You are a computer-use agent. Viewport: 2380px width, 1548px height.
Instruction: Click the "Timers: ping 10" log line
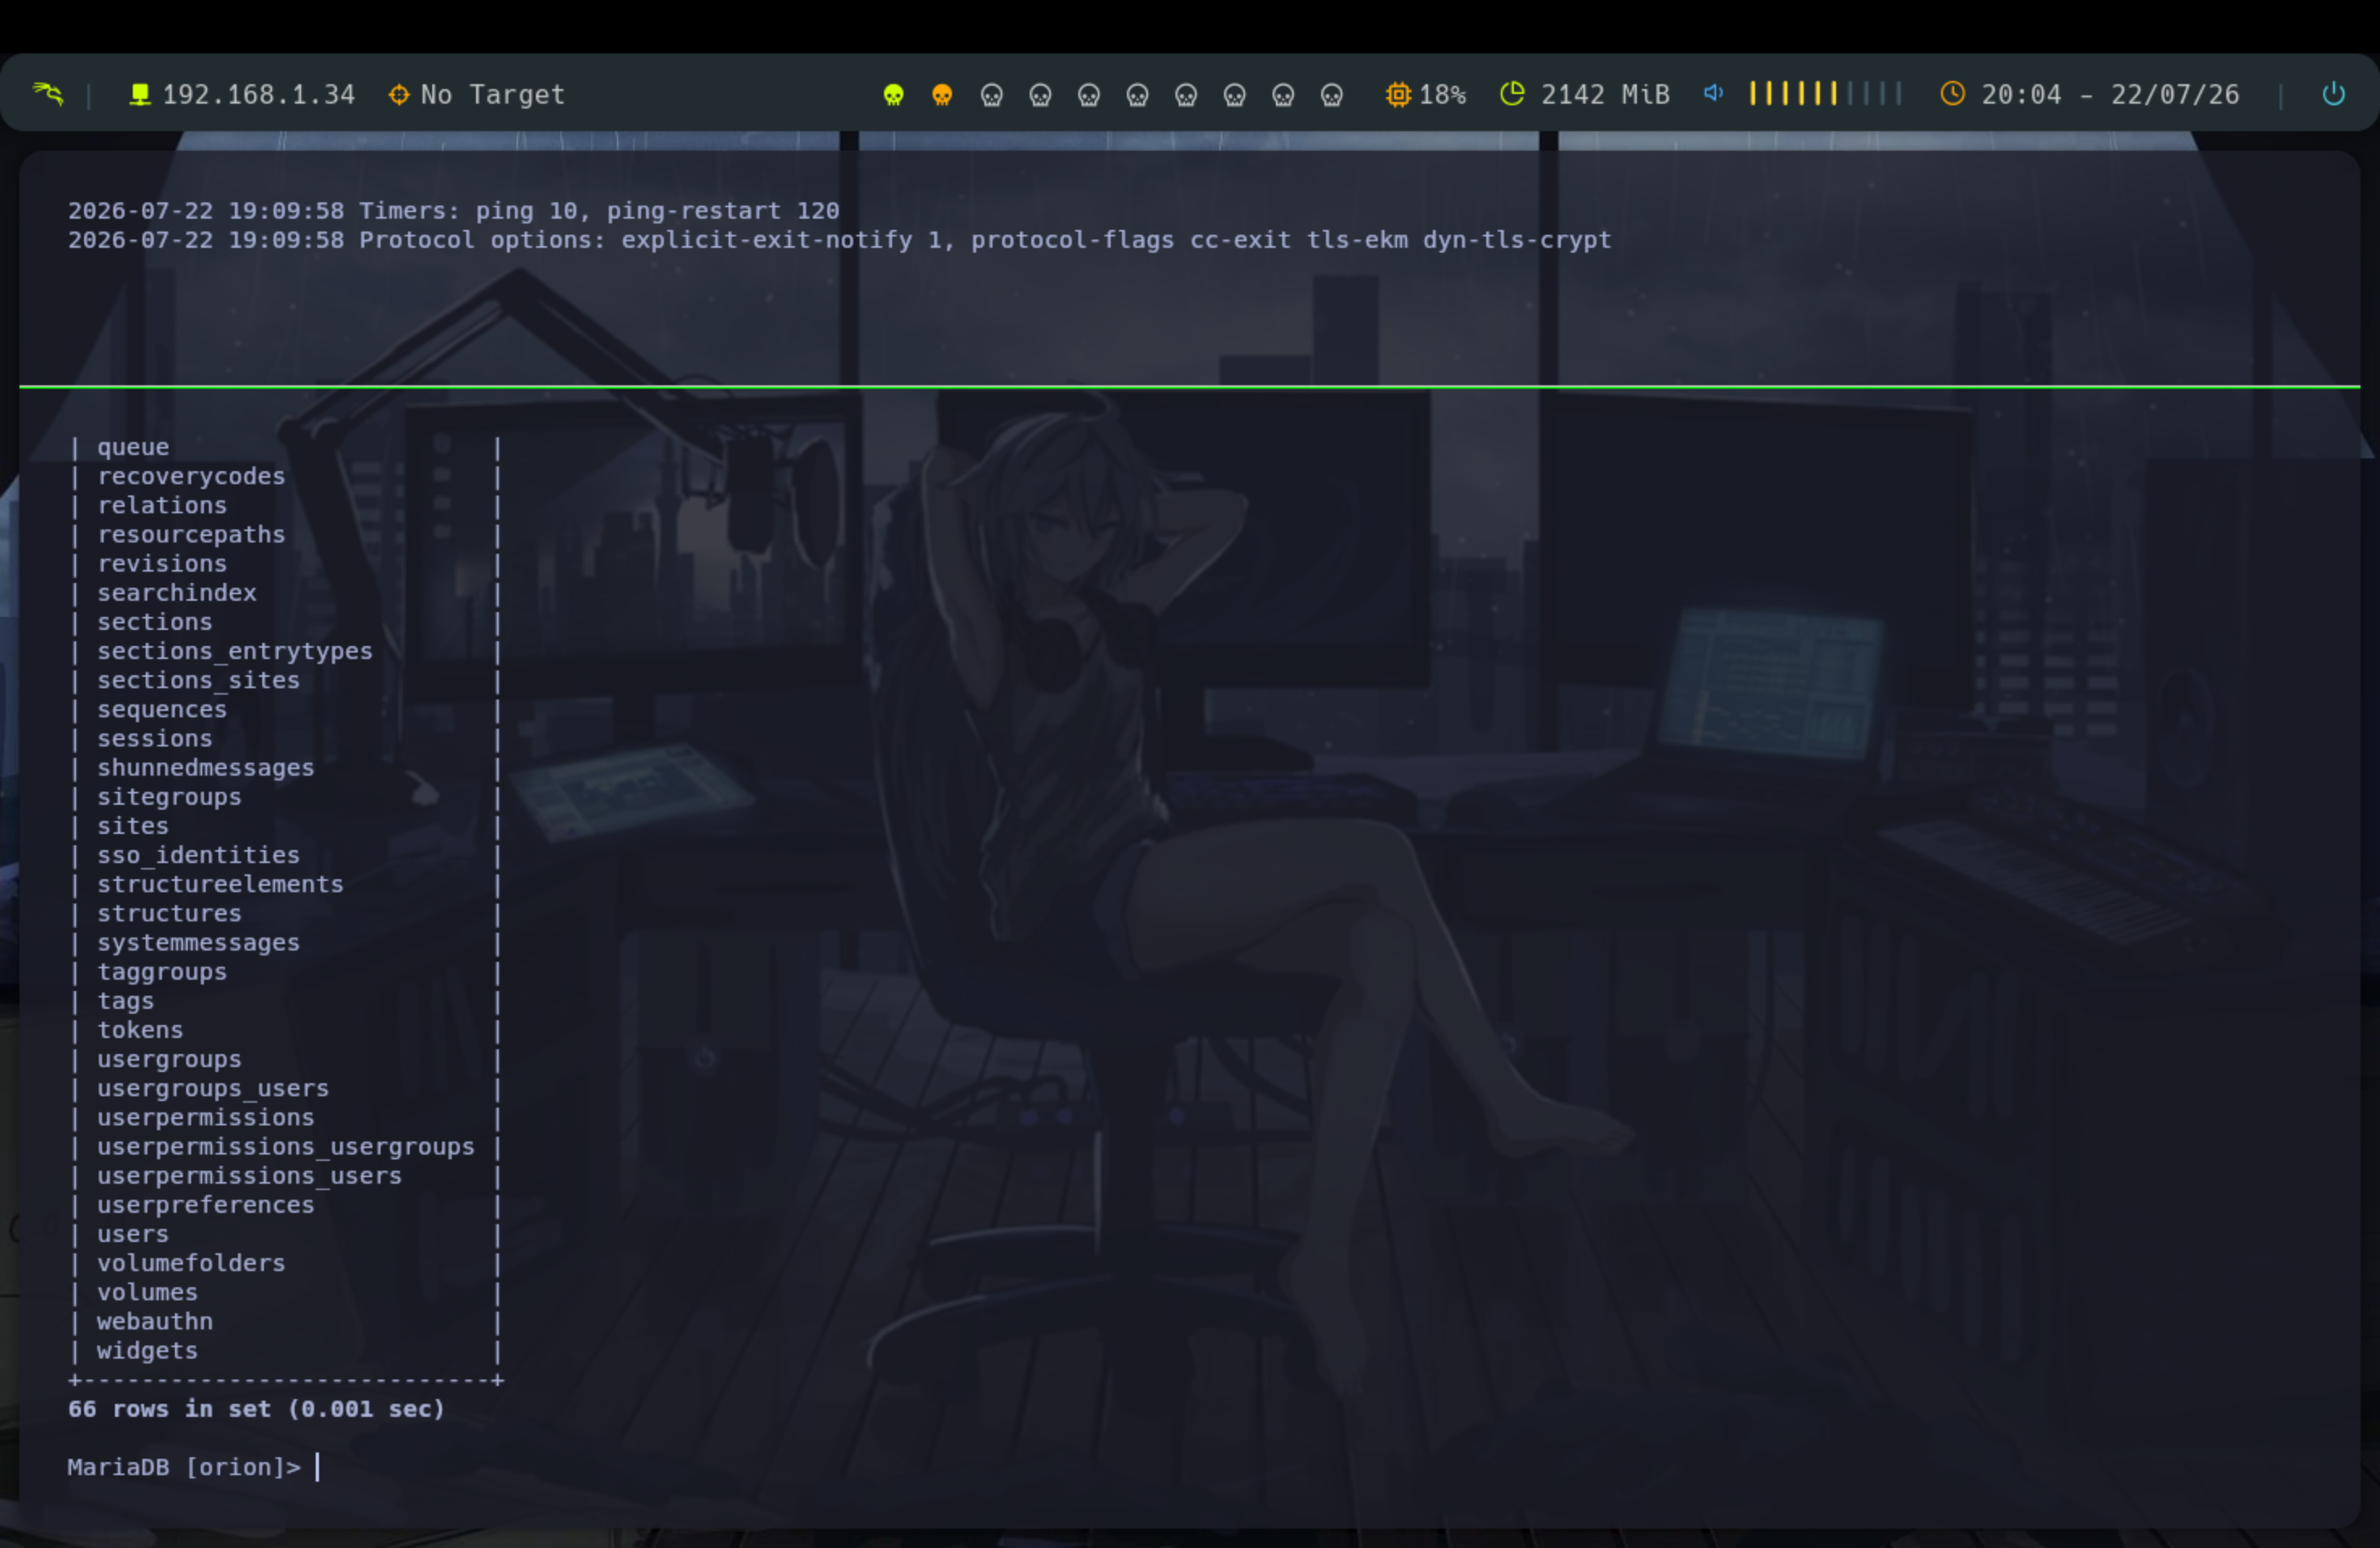coord(454,211)
